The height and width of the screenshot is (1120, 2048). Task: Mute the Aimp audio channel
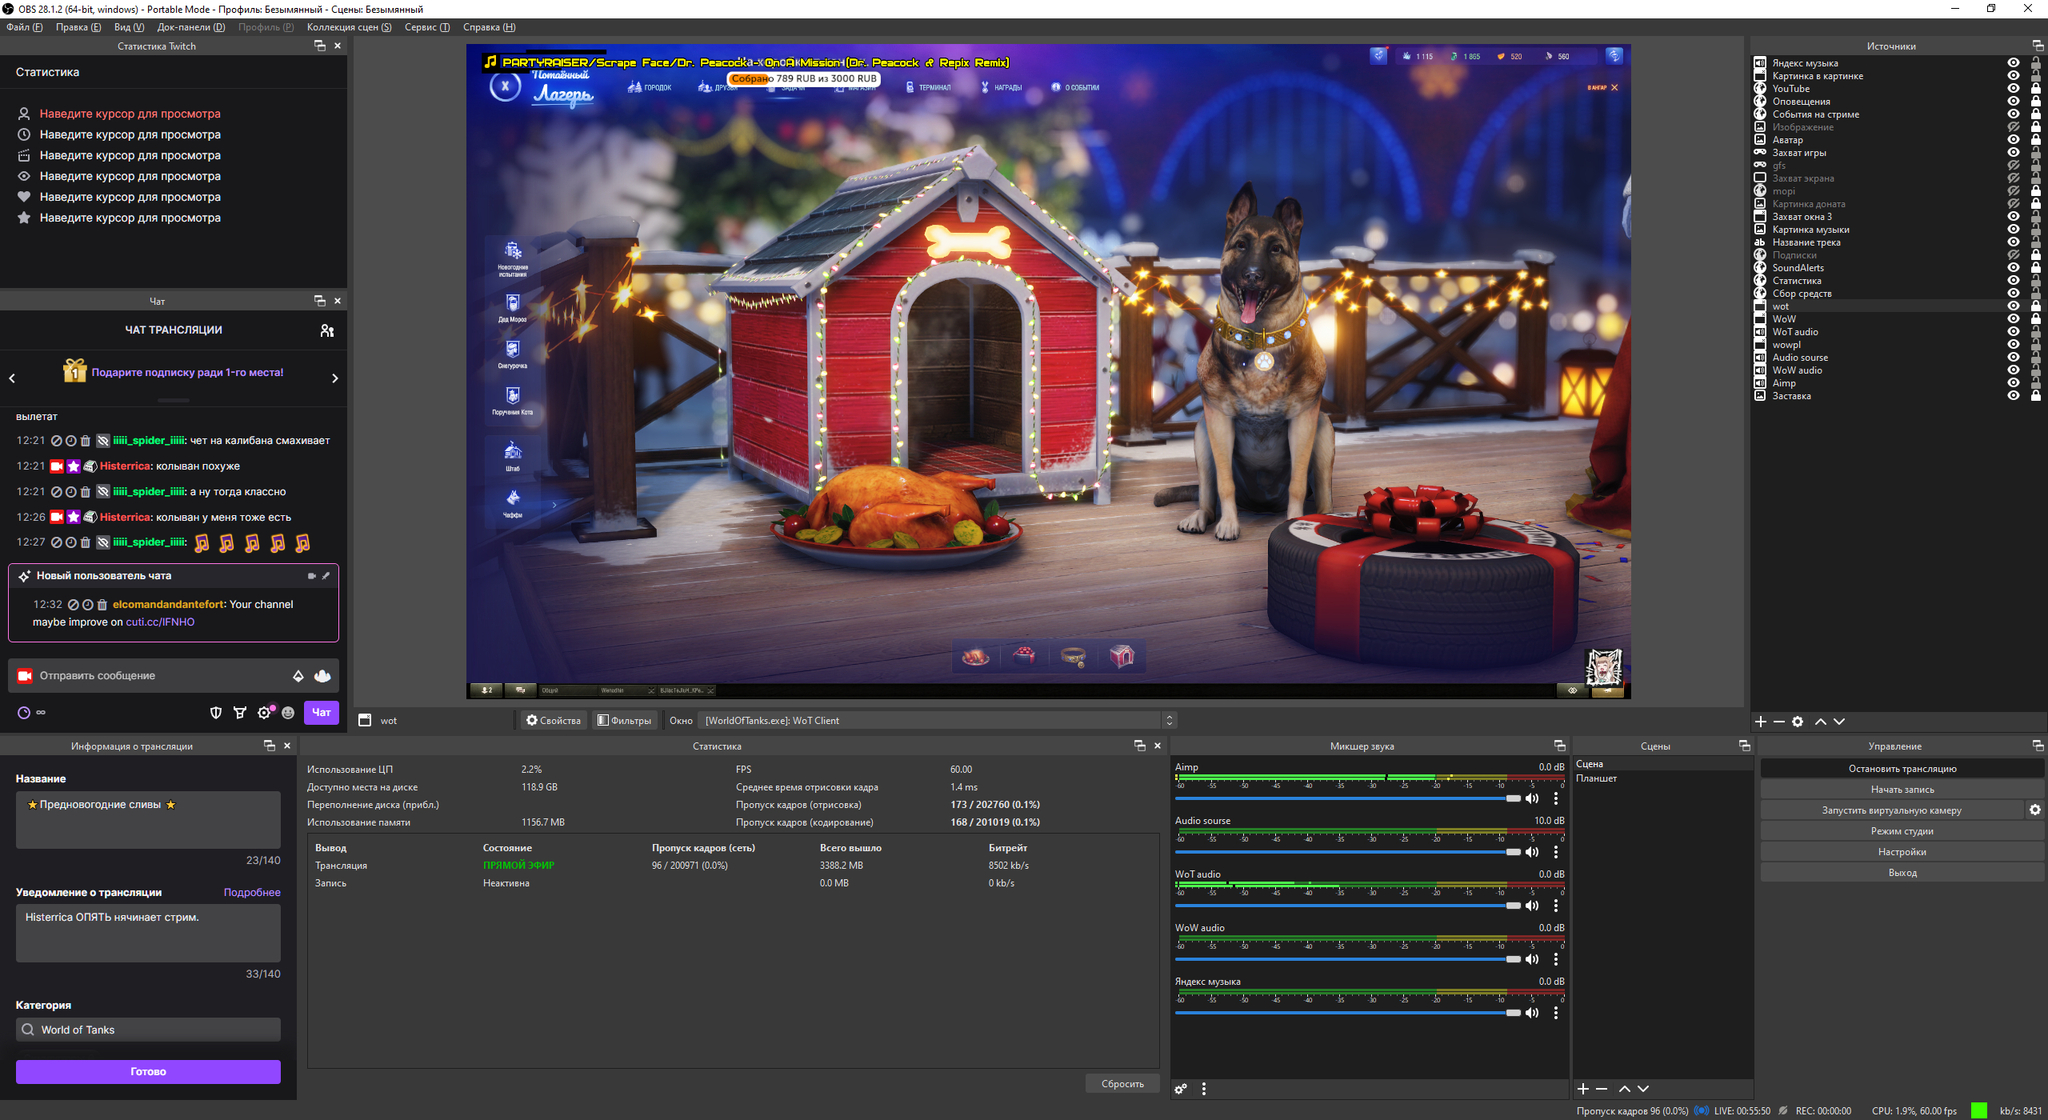(1532, 799)
